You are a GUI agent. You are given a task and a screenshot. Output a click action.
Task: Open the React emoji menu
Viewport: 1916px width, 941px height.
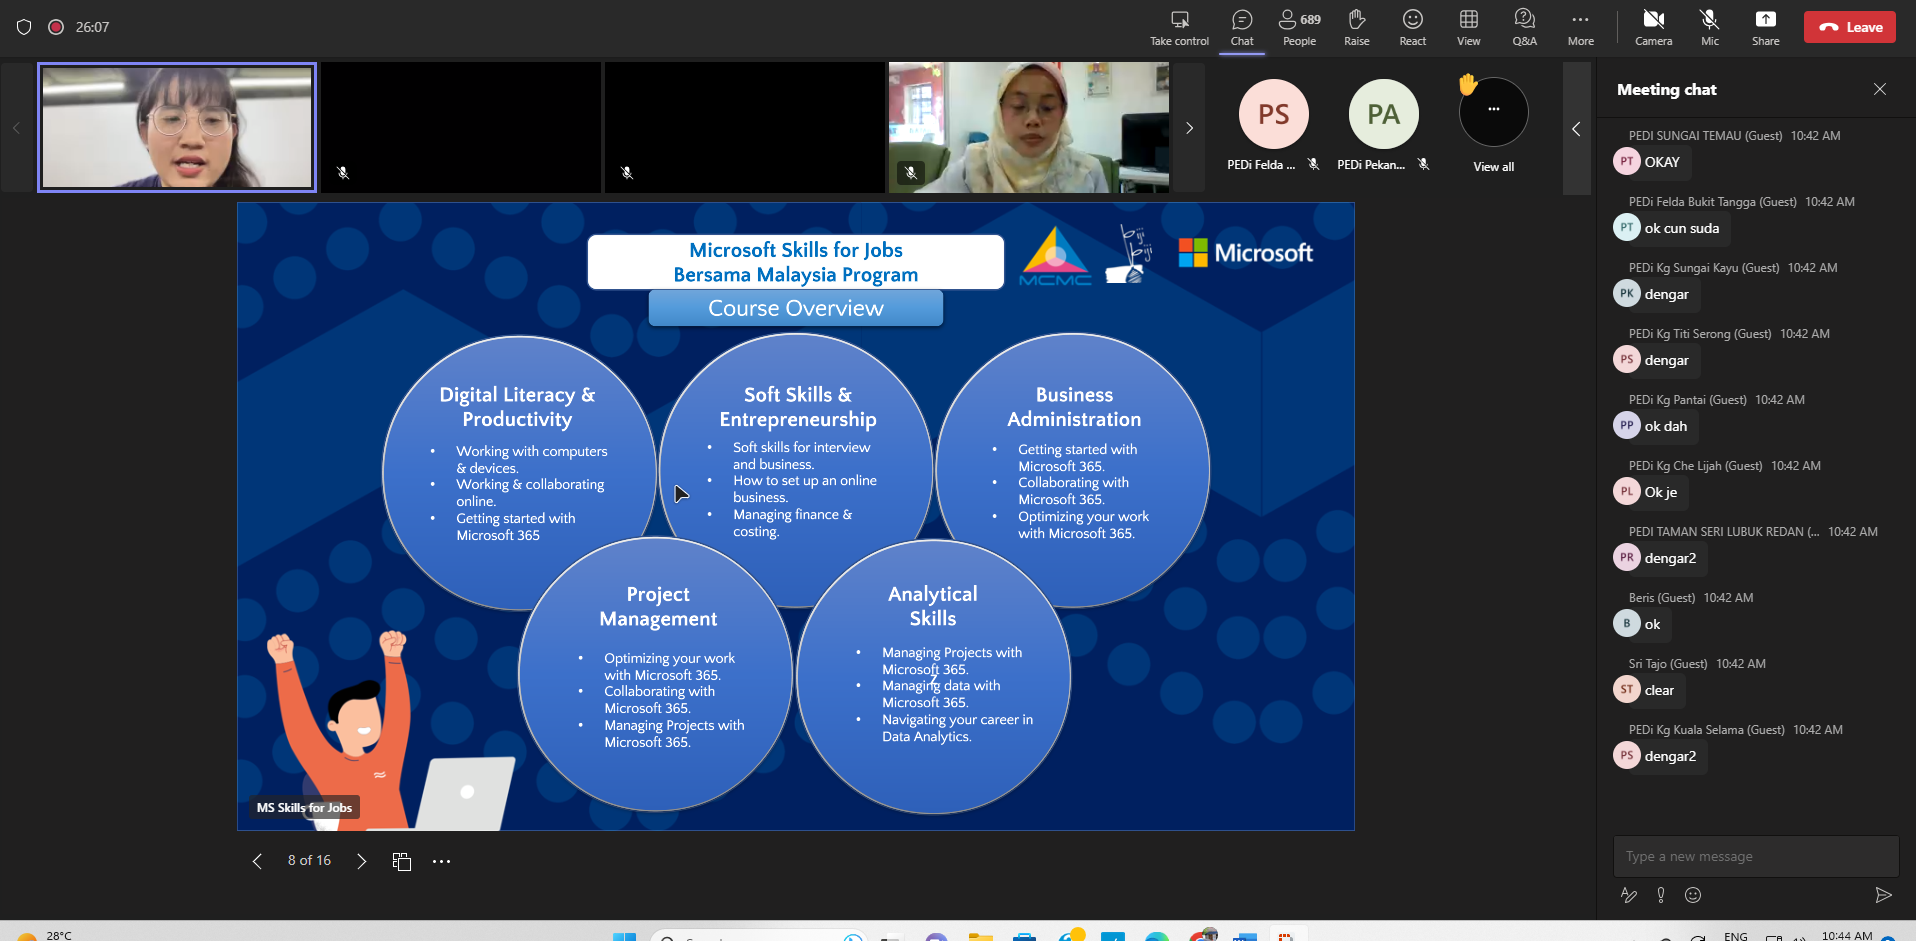pyautogui.click(x=1412, y=27)
